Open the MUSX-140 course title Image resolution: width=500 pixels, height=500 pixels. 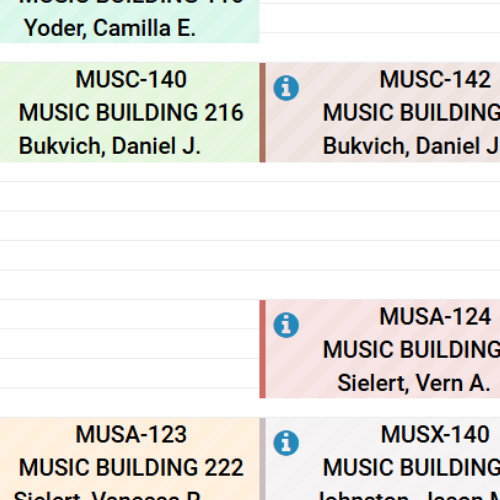[x=435, y=434]
